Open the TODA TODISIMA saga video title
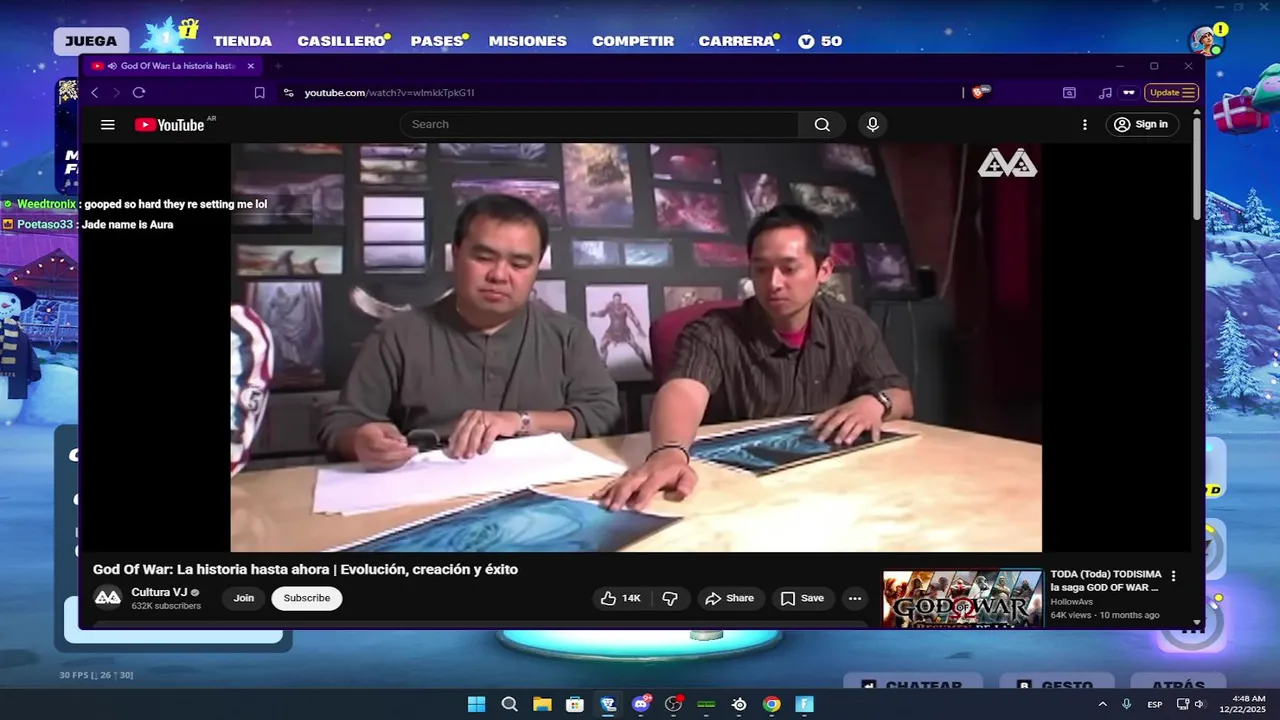The height and width of the screenshot is (720, 1280). click(x=1105, y=581)
